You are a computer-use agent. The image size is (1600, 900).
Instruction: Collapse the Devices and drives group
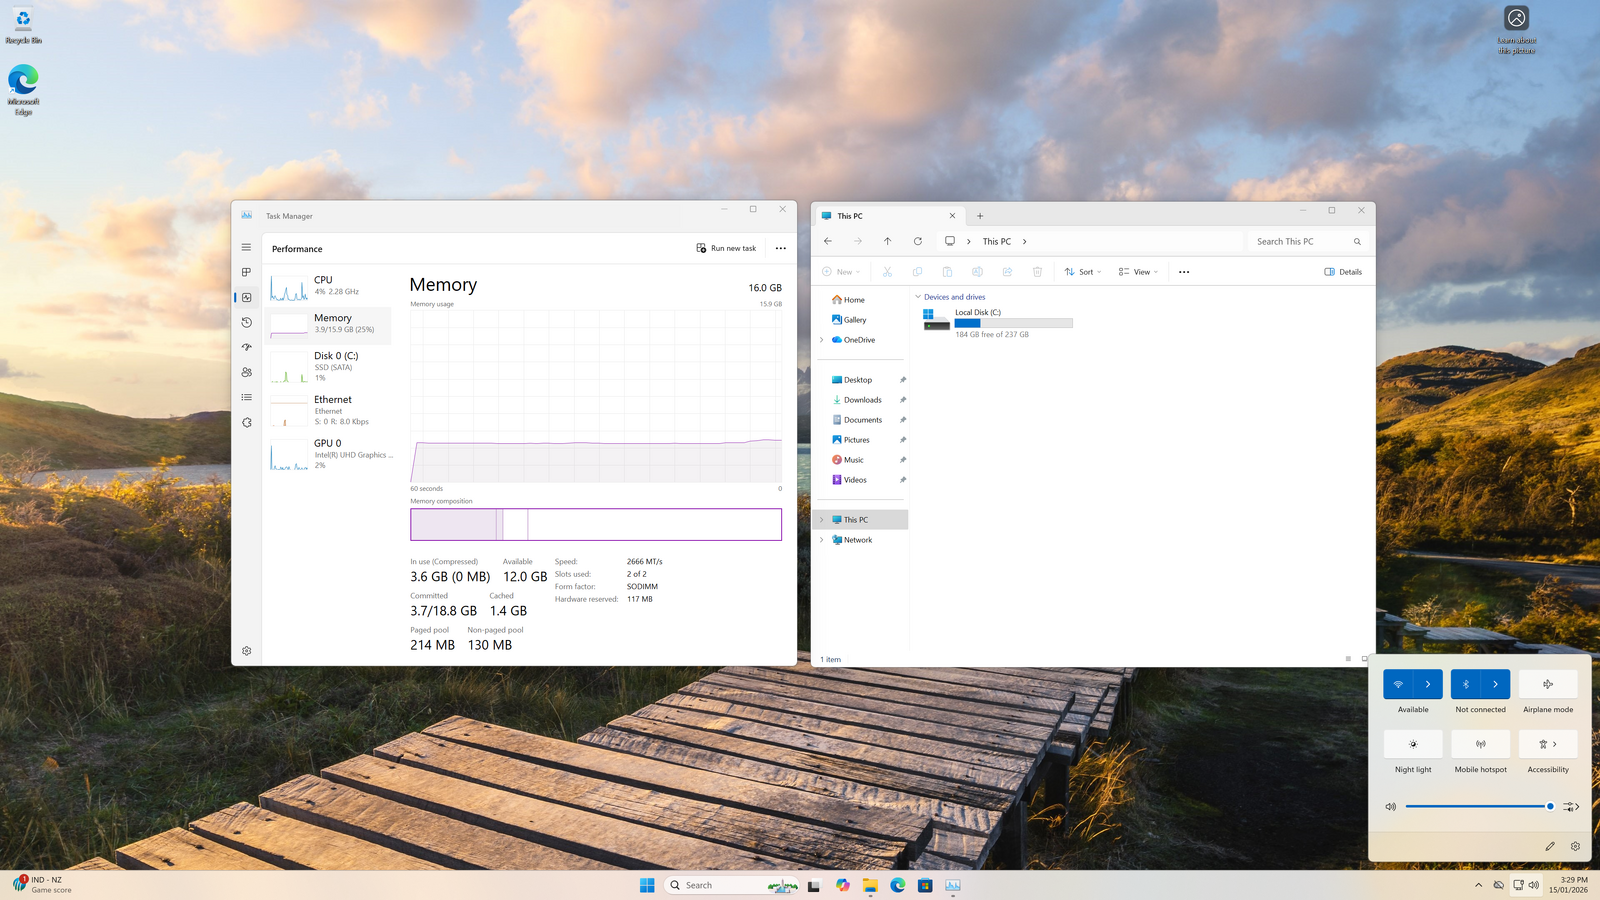pyautogui.click(x=918, y=297)
